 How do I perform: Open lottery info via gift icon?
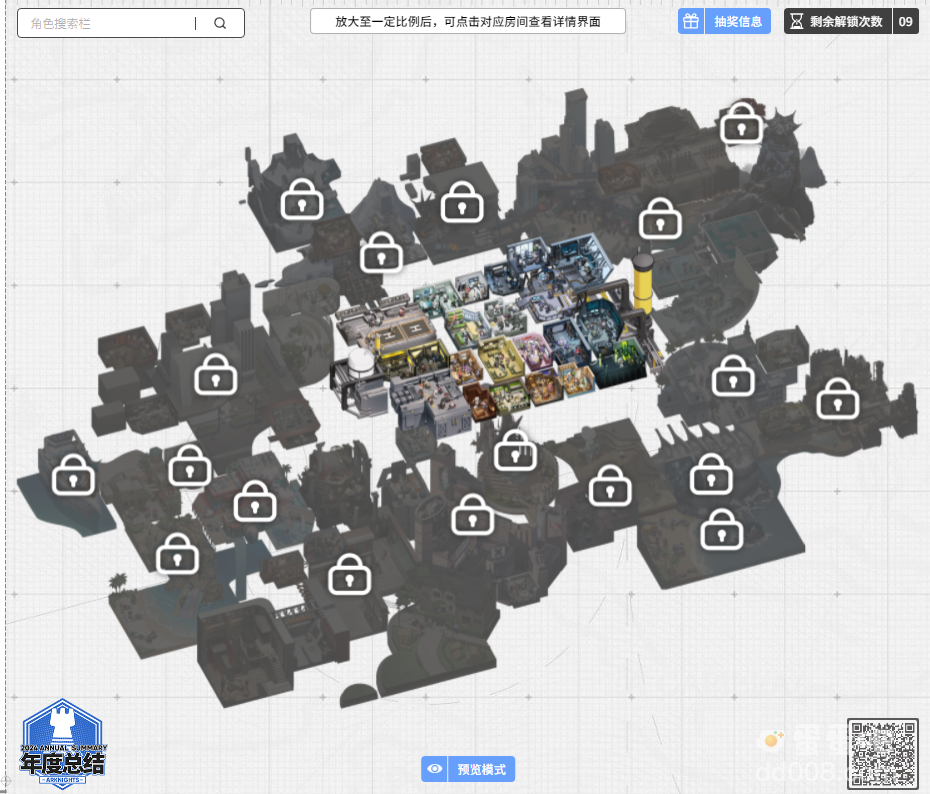coord(691,21)
